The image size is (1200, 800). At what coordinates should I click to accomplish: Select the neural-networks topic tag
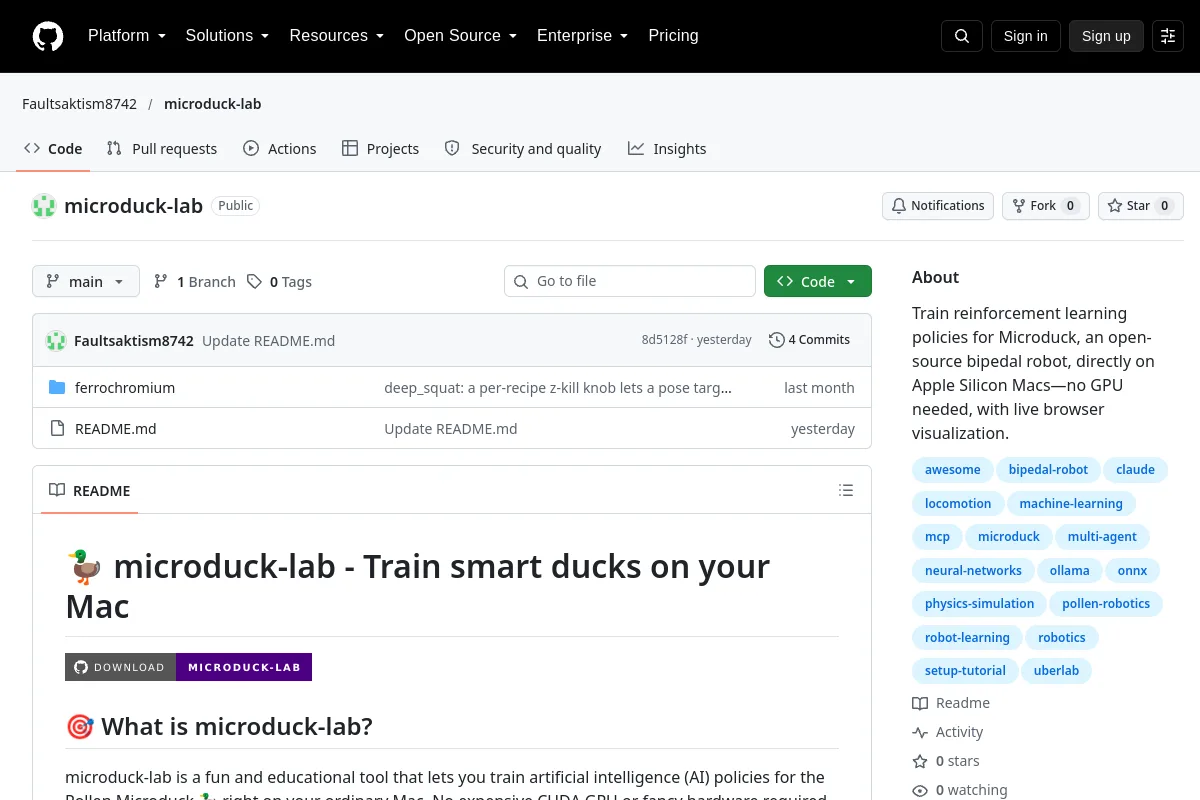(x=973, y=571)
